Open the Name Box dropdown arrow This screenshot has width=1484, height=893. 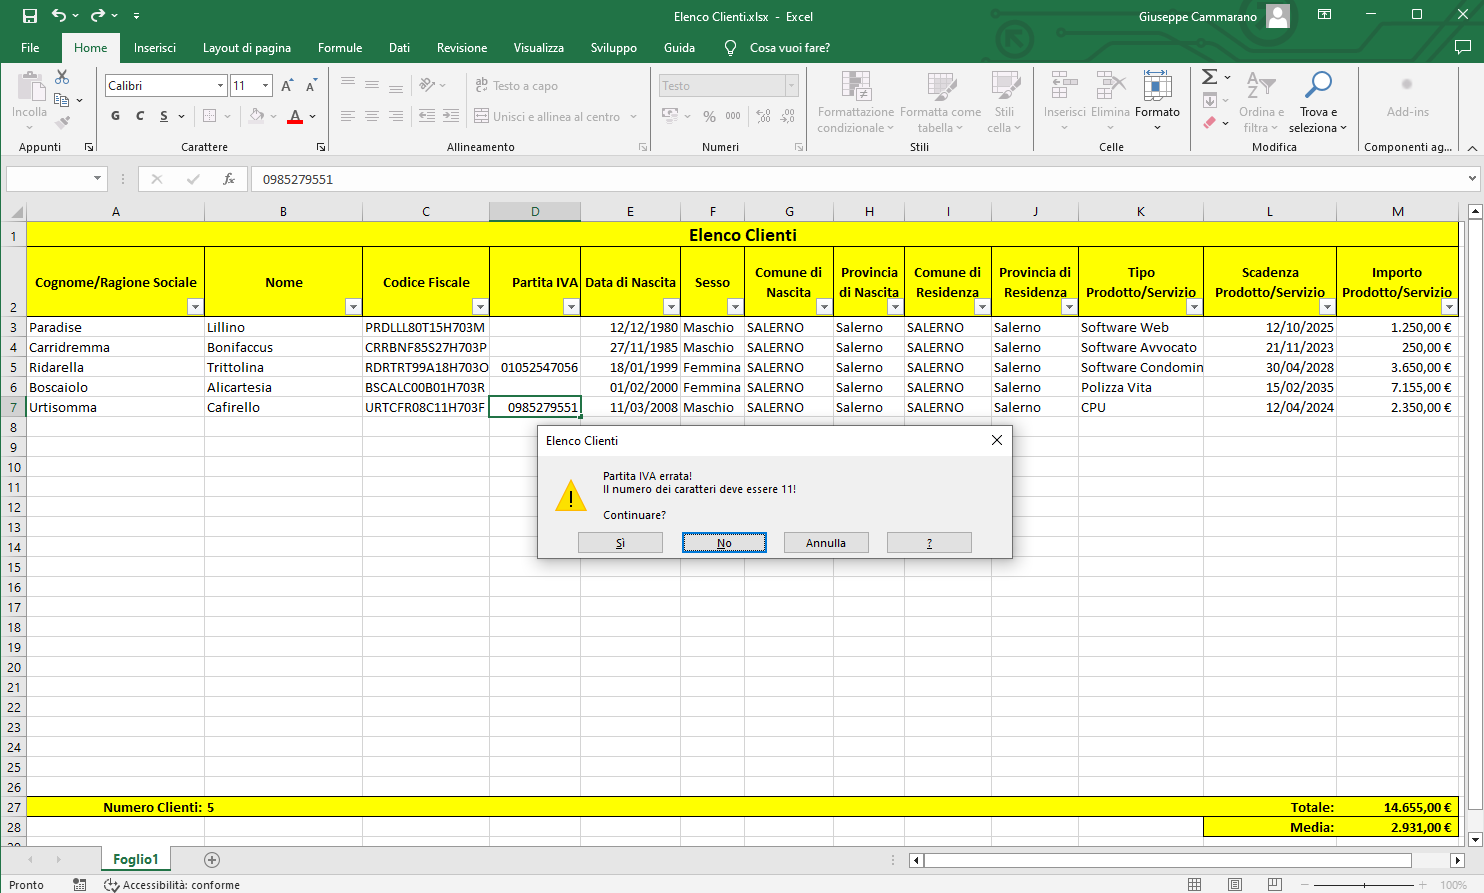[x=97, y=179]
